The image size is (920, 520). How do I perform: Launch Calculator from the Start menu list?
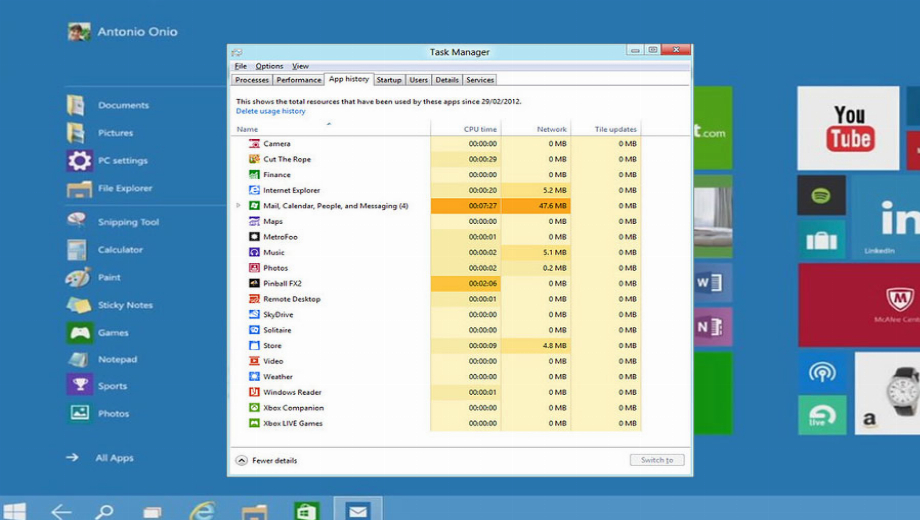(104, 249)
